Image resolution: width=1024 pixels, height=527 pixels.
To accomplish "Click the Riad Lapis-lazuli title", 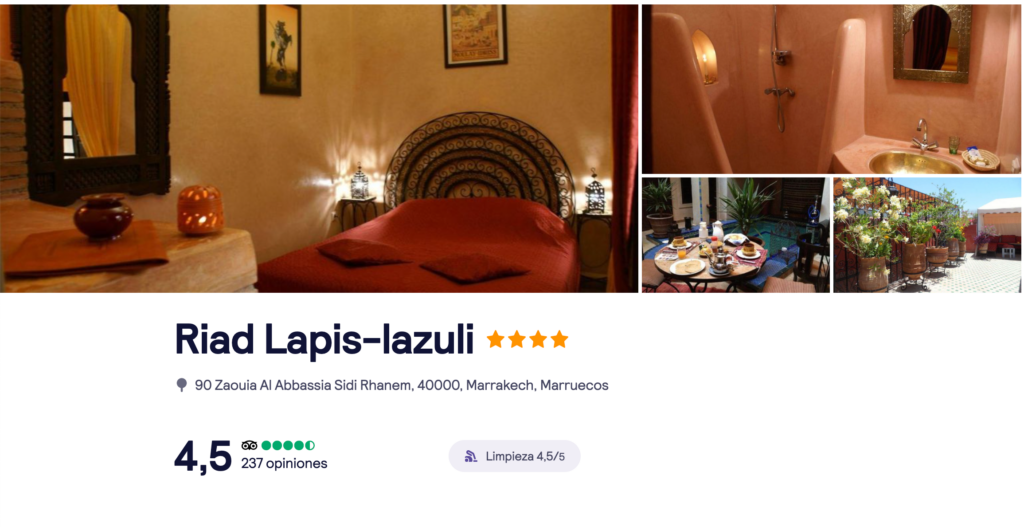I will [x=324, y=340].
